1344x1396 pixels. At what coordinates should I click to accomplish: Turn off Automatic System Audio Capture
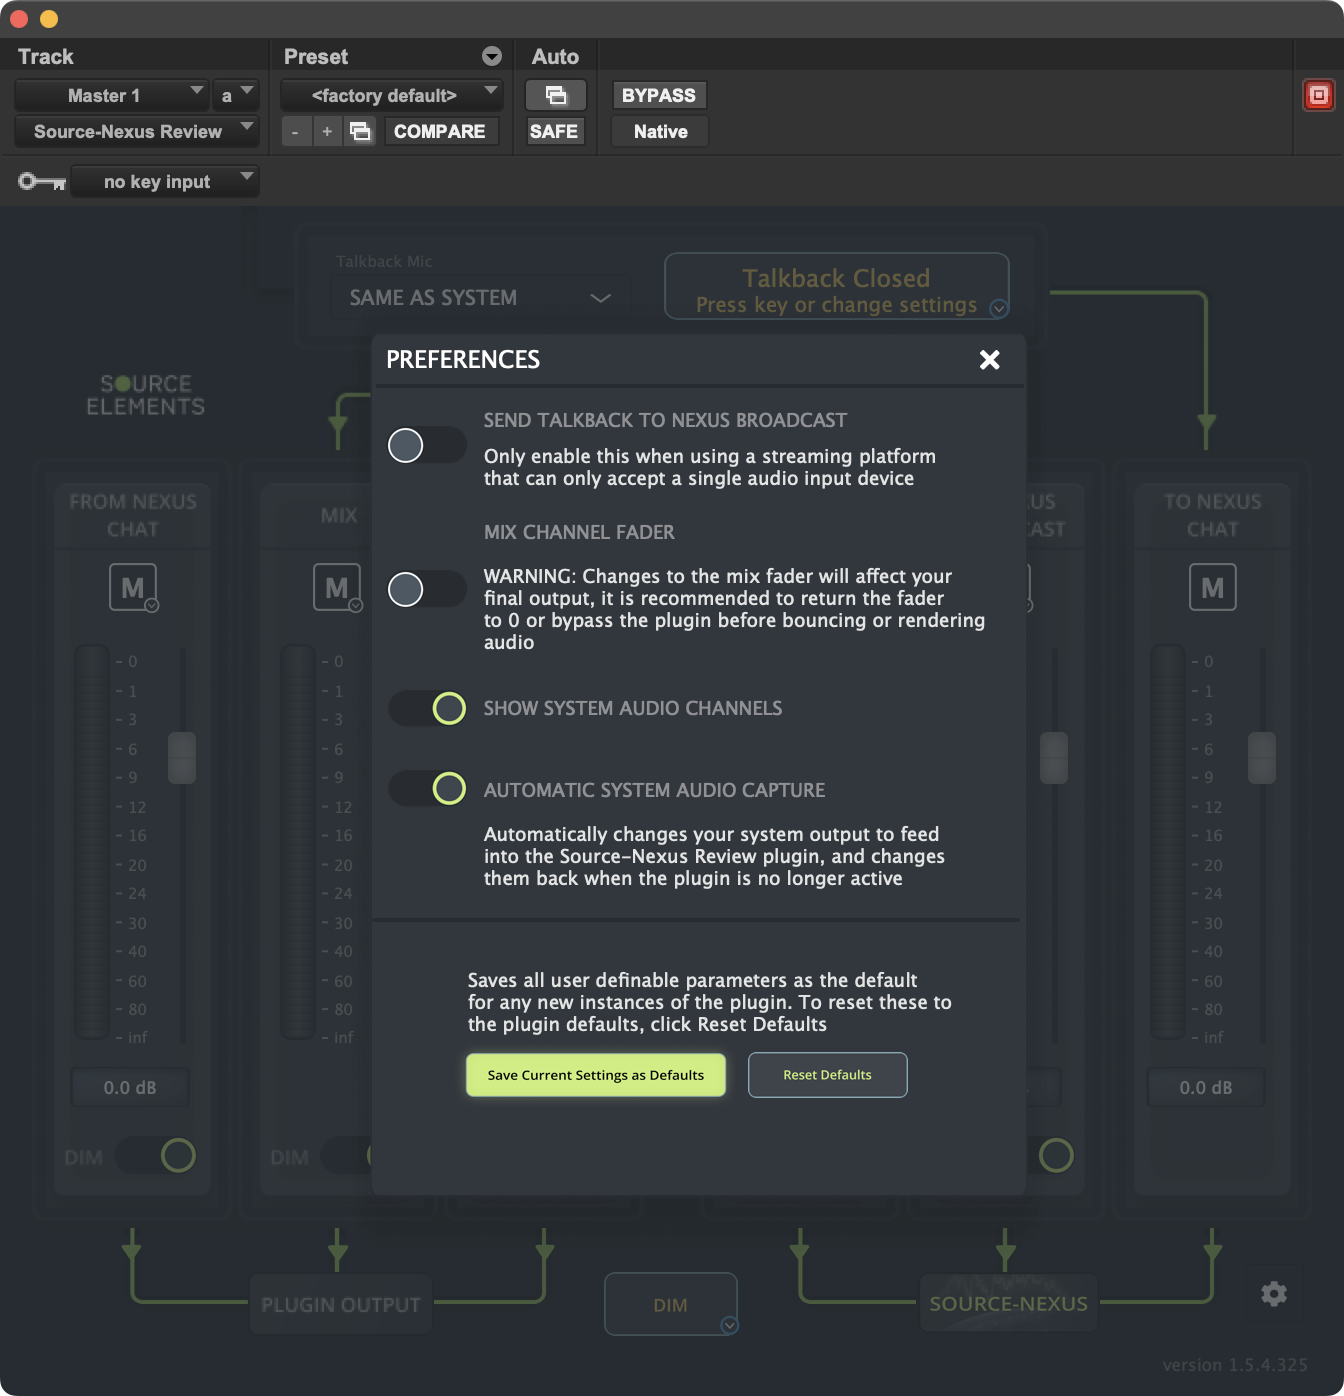click(428, 789)
